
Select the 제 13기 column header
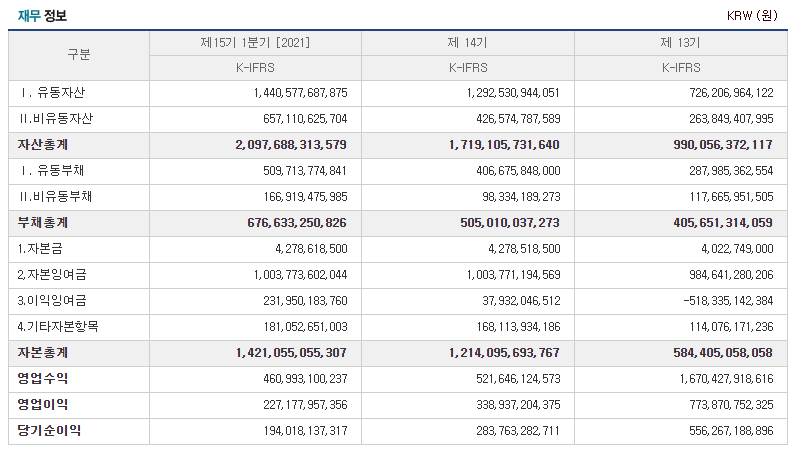point(680,42)
